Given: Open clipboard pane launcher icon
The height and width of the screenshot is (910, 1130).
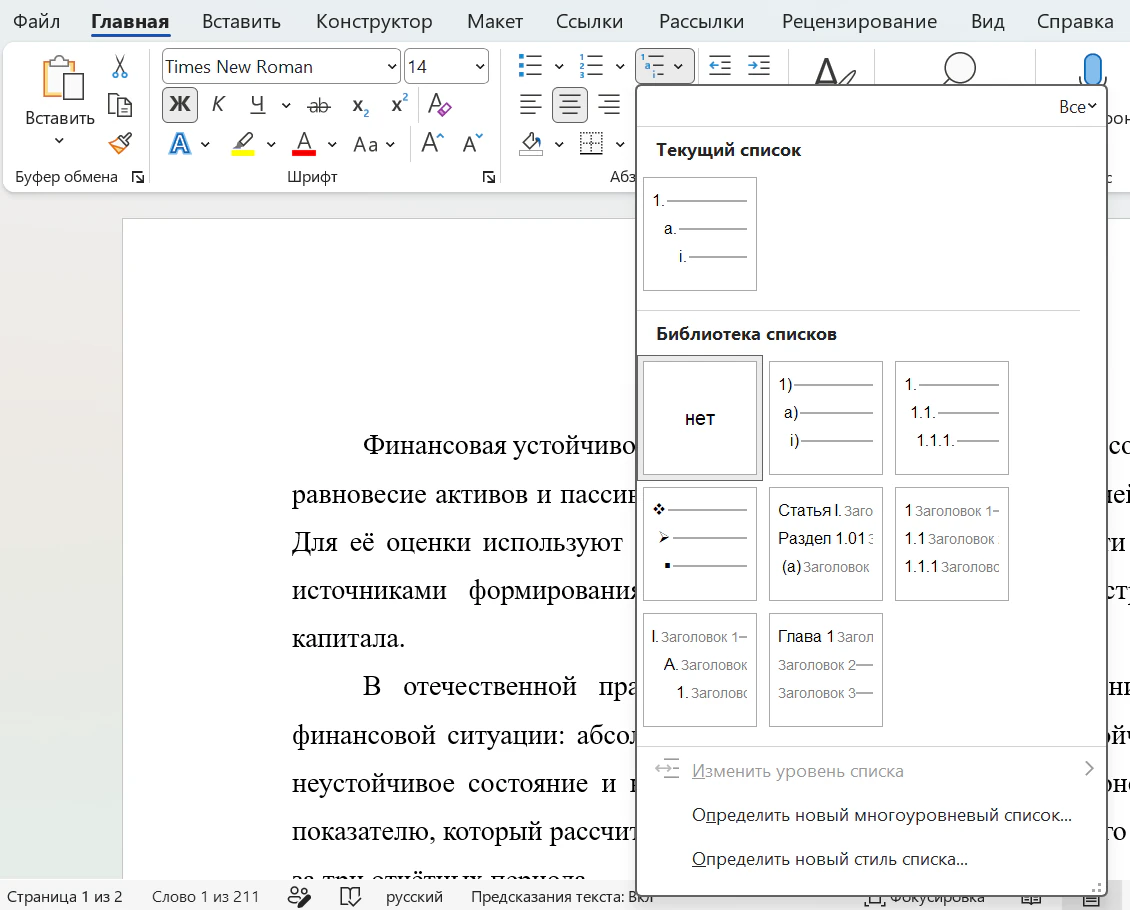Looking at the screenshot, I should click(138, 177).
